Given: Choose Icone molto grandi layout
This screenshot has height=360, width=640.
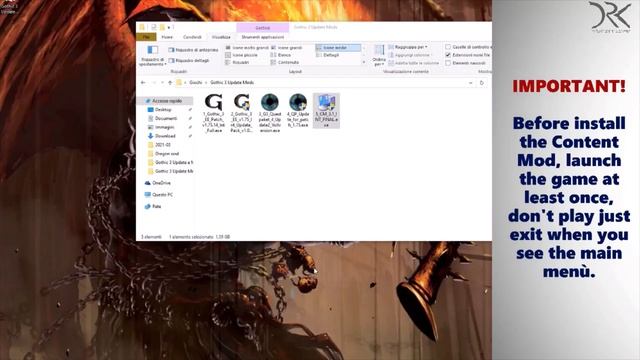Looking at the screenshot, I should point(247,48).
